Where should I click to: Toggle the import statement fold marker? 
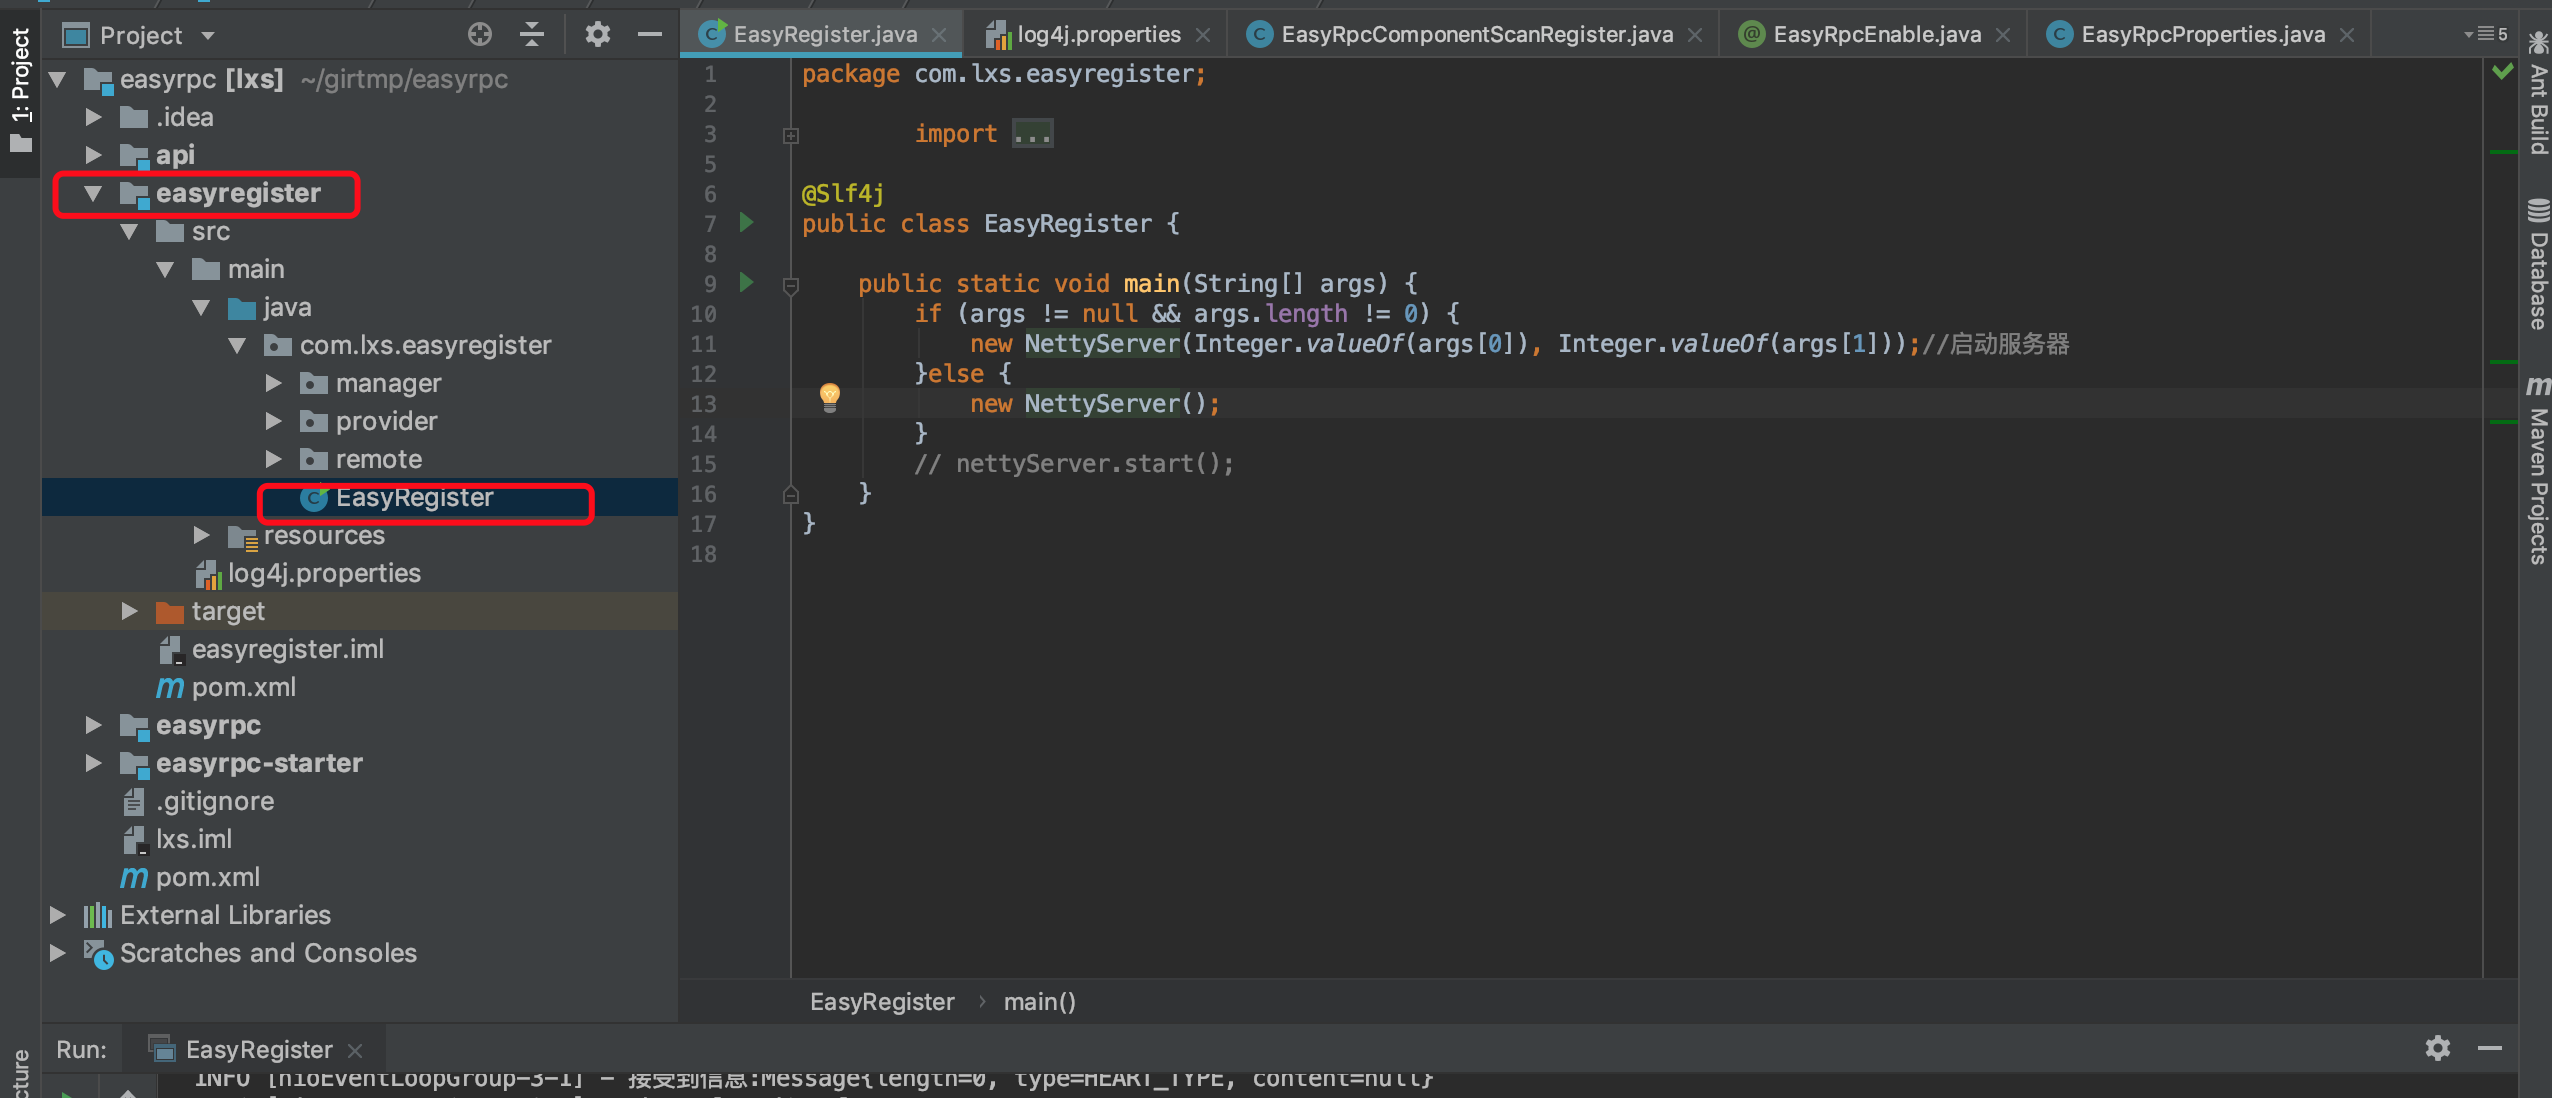pyautogui.click(x=791, y=135)
